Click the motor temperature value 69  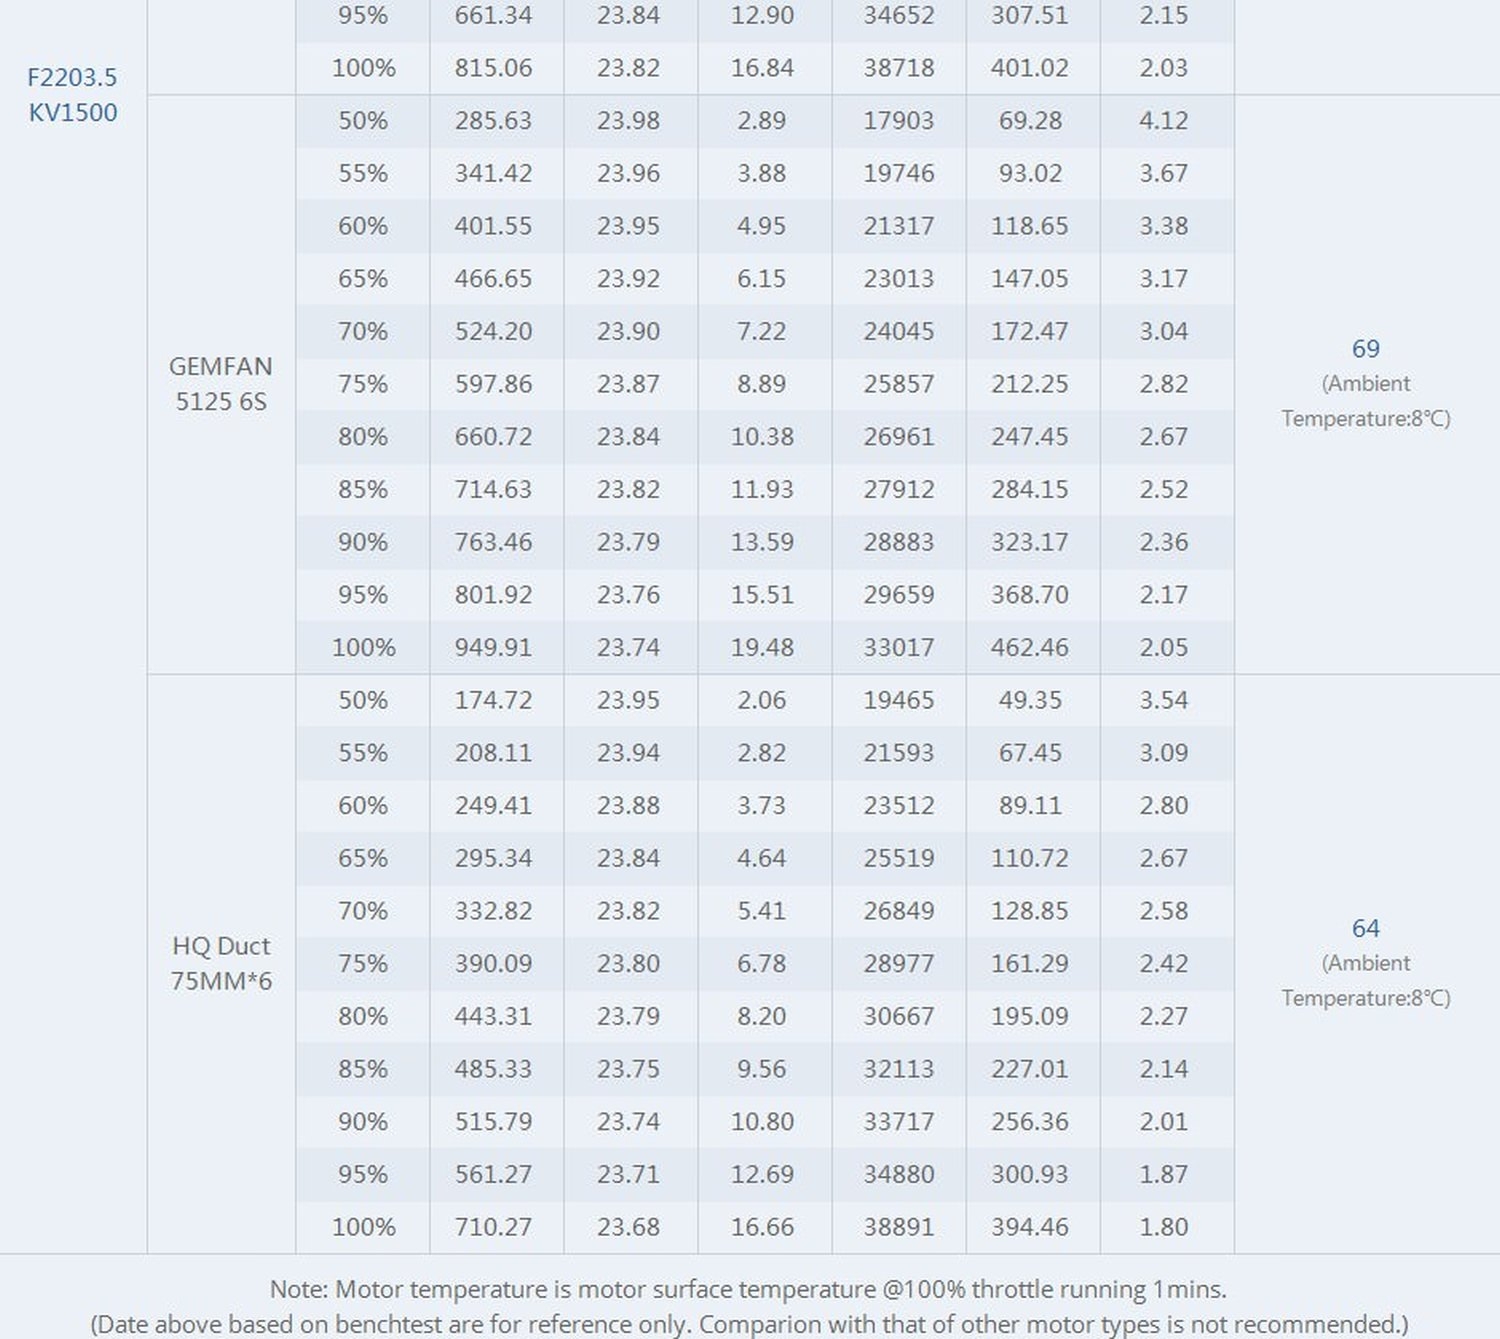[1365, 349]
